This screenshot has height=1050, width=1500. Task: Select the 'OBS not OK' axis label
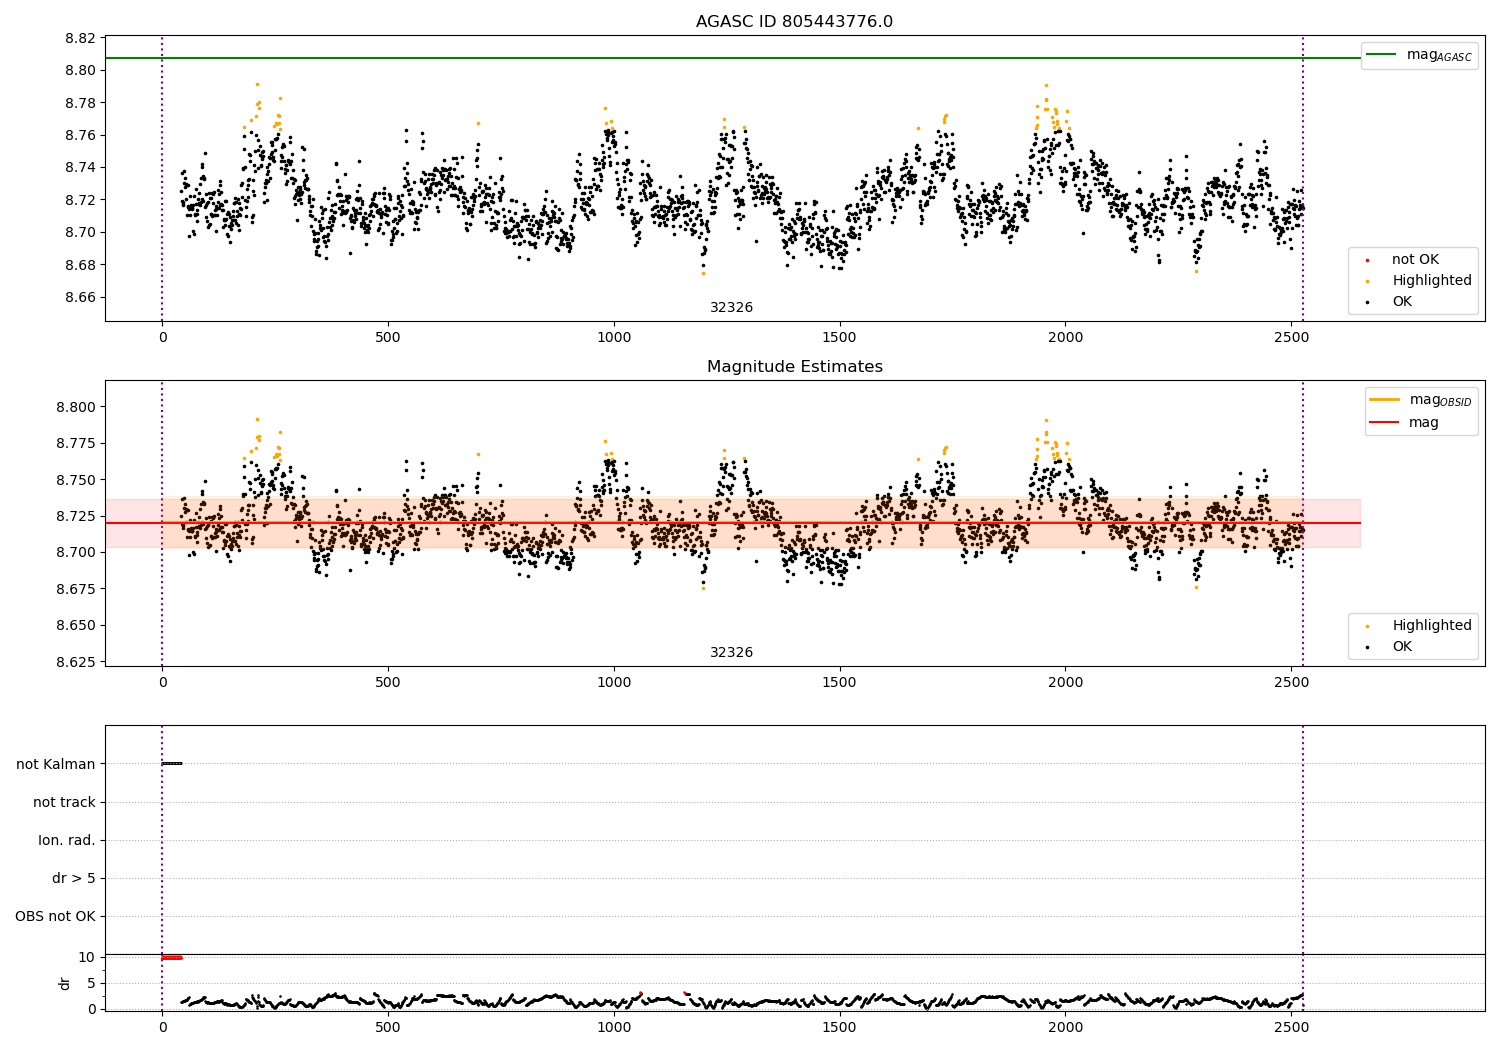pyautogui.click(x=56, y=916)
